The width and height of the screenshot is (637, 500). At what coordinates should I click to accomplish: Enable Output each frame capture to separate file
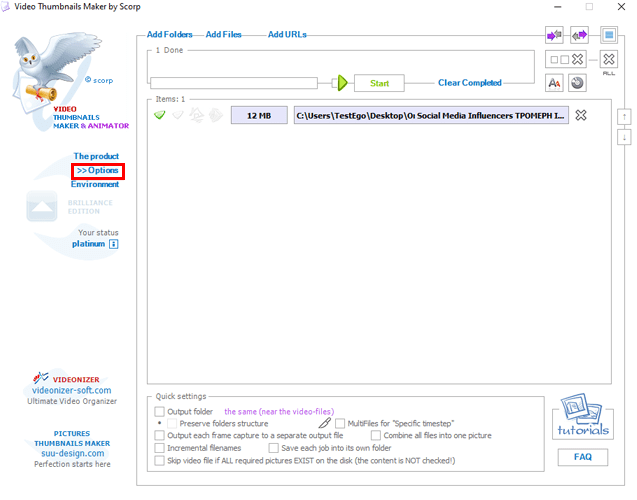click(x=160, y=435)
